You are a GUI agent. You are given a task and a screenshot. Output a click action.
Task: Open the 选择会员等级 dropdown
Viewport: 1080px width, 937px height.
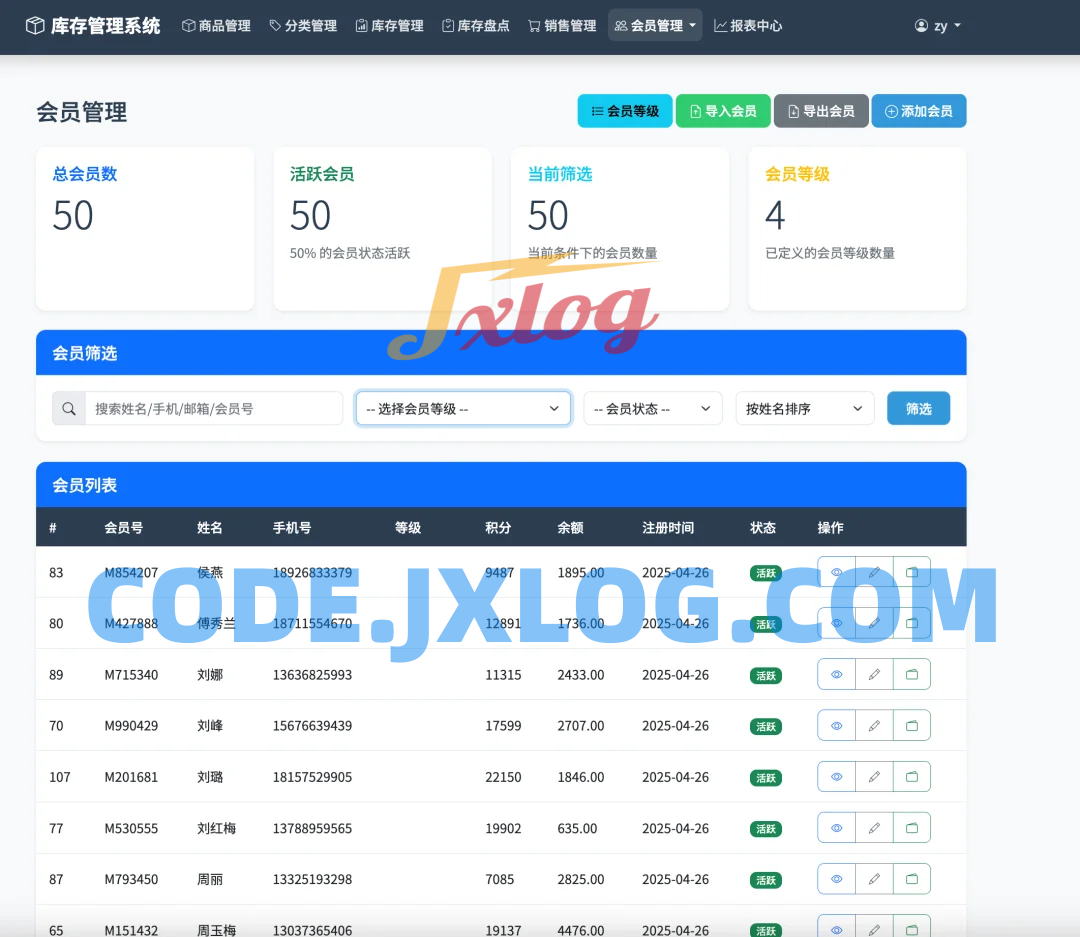[463, 409]
